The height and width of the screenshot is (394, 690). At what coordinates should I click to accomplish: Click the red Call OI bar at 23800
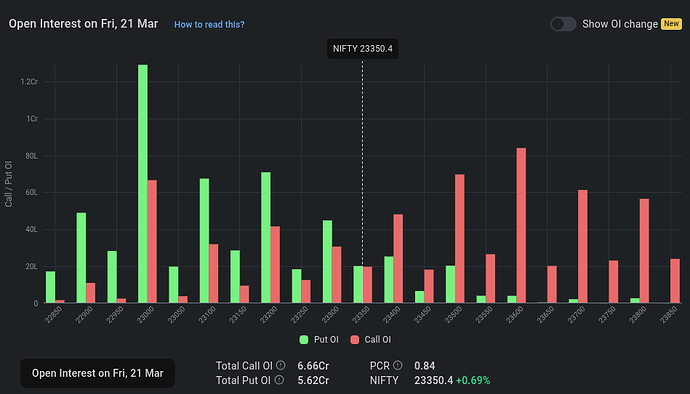[x=644, y=251]
